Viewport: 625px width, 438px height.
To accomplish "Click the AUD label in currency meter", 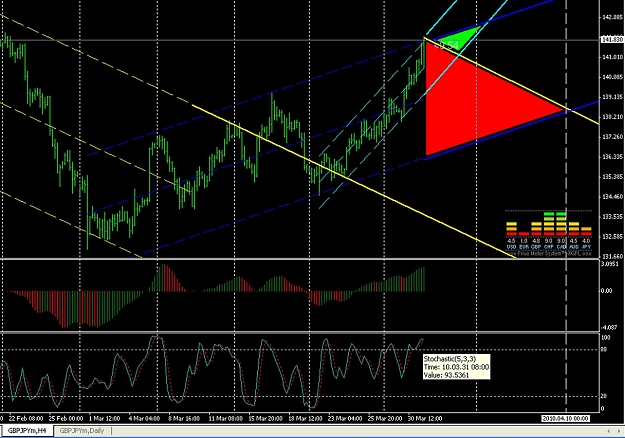I will click(x=574, y=247).
